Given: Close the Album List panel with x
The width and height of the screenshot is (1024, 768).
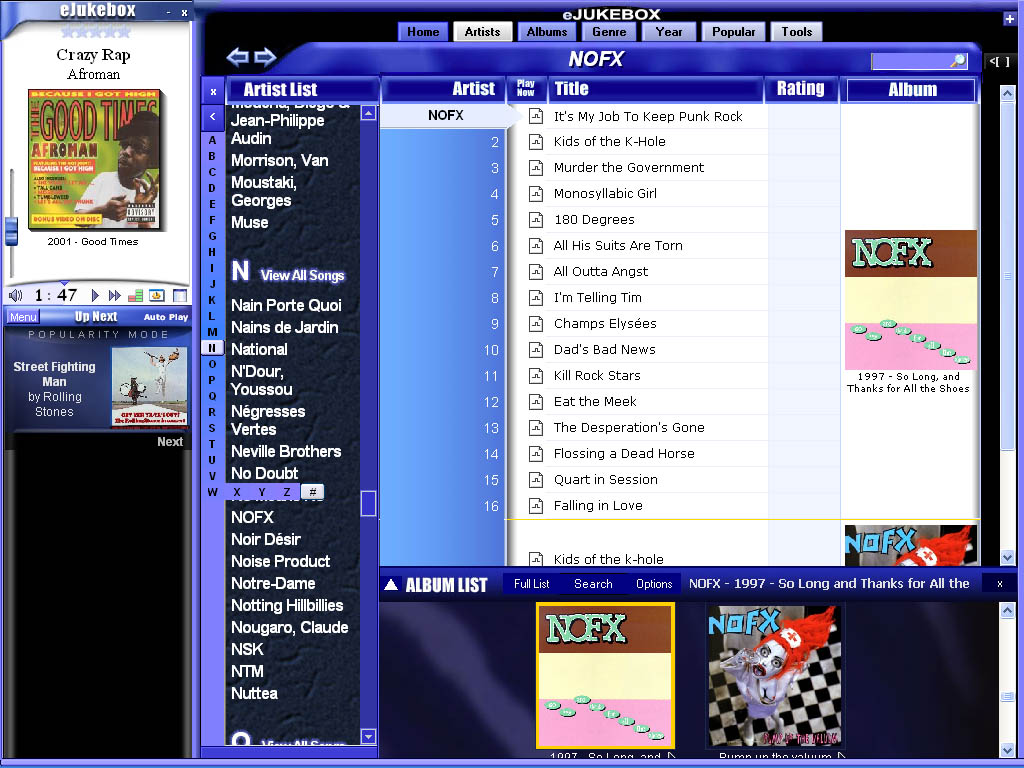Looking at the screenshot, I should [1000, 584].
